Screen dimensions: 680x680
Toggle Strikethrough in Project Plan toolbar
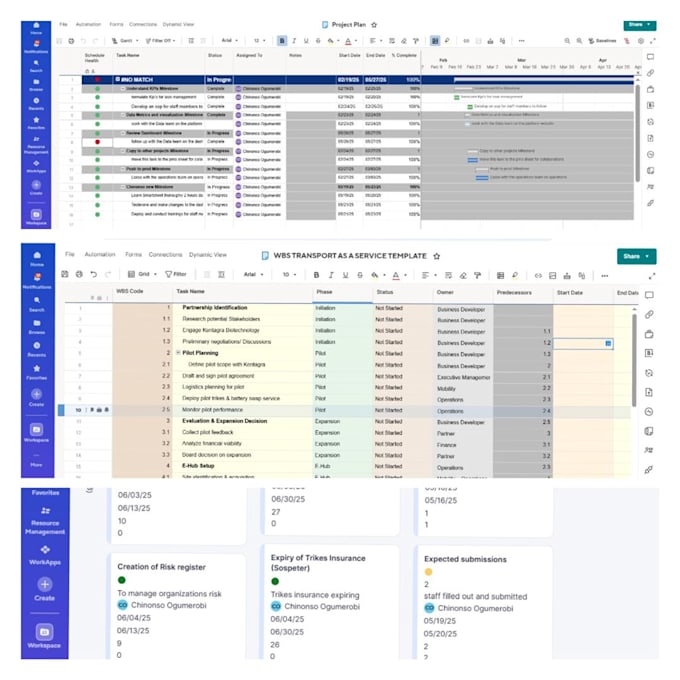pos(318,41)
